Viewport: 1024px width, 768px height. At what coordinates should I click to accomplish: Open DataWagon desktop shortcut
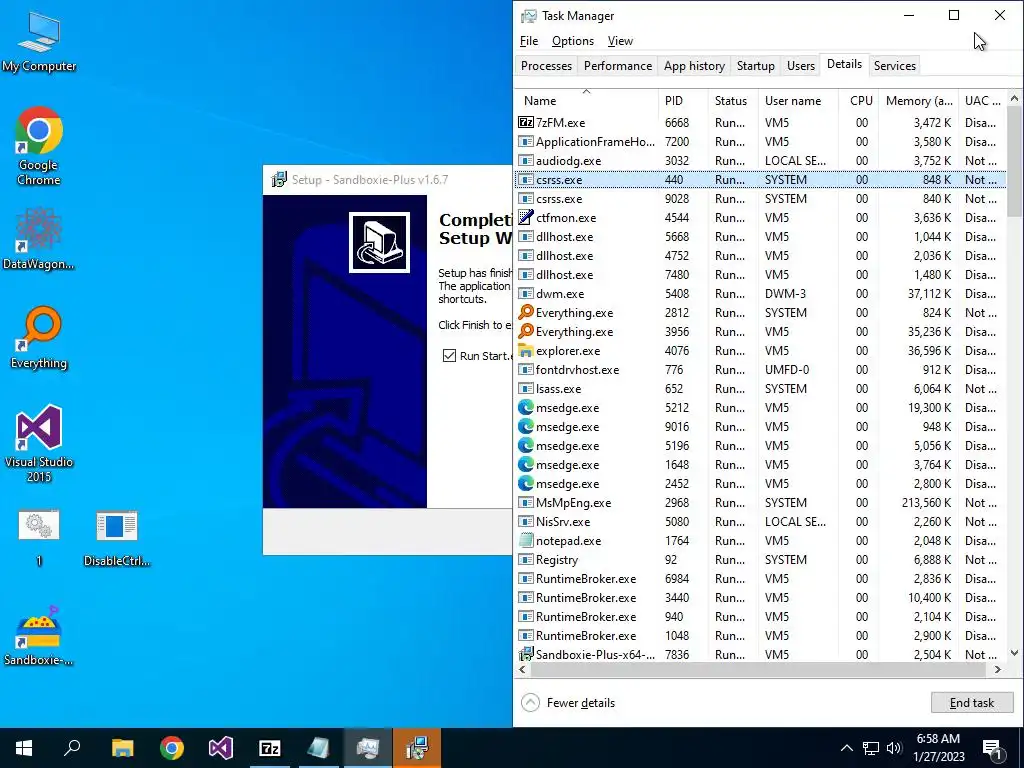(39, 238)
